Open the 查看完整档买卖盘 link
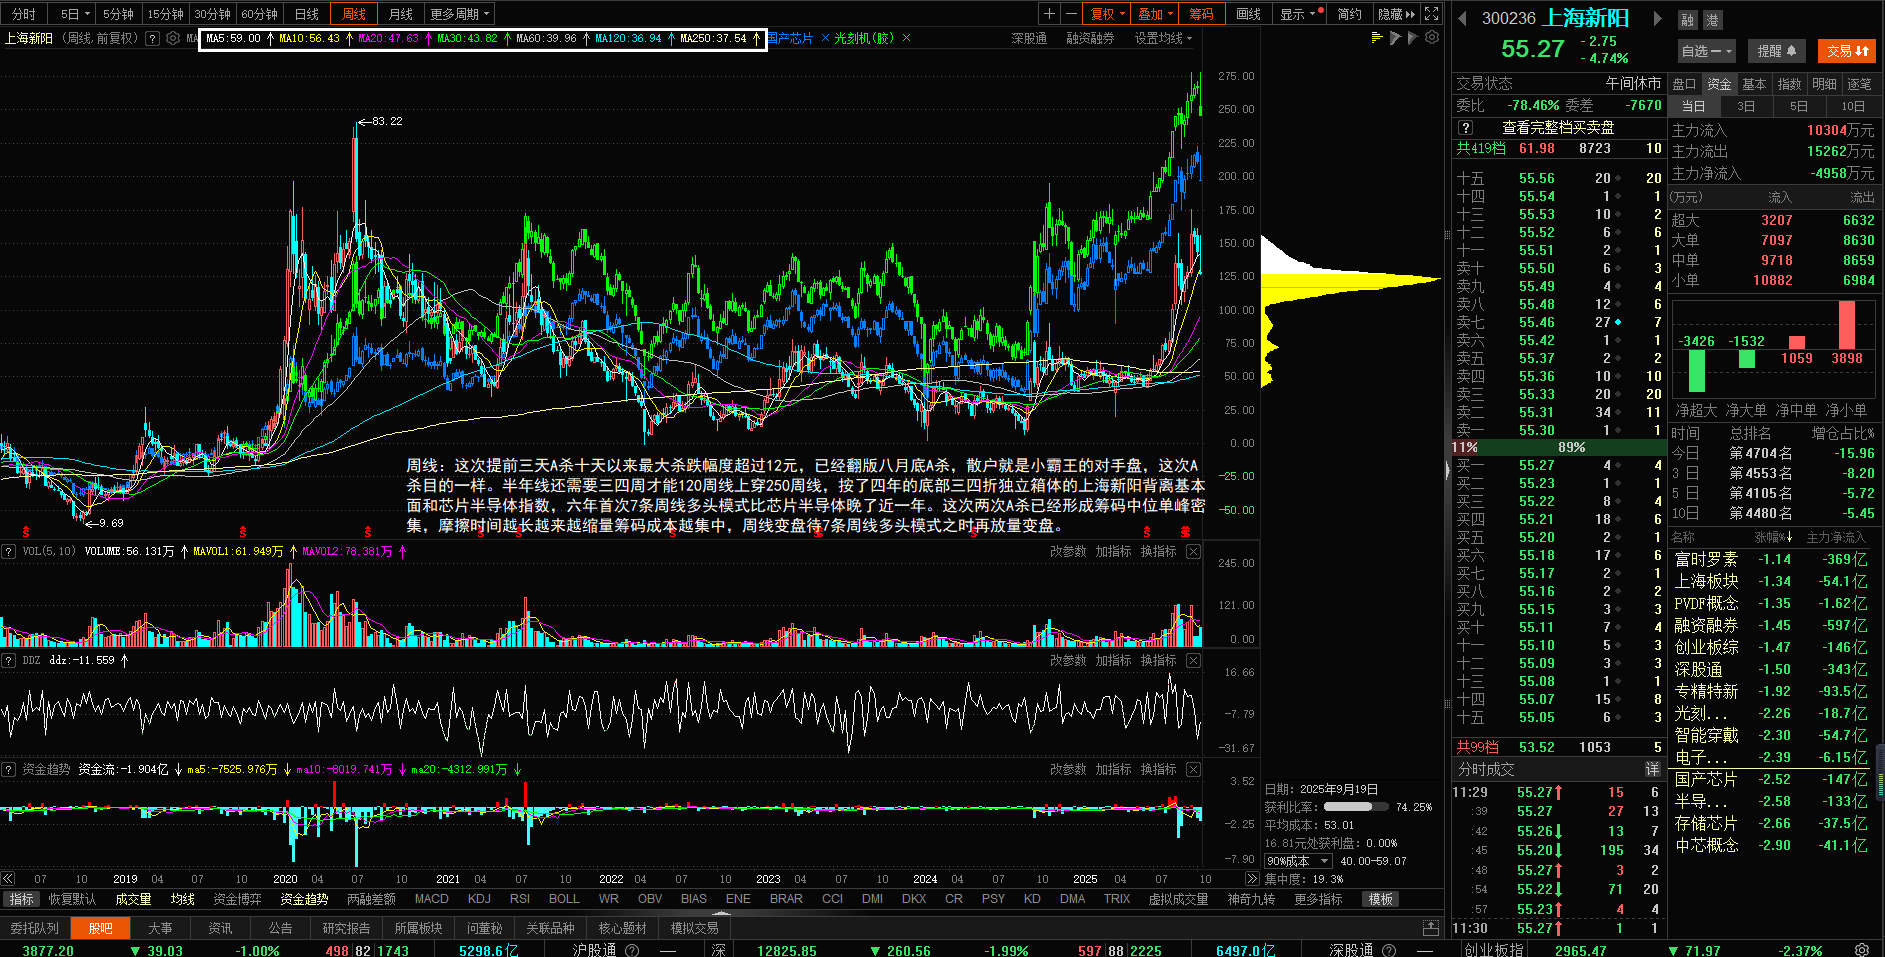Image resolution: width=1885 pixels, height=957 pixels. [x=1558, y=128]
